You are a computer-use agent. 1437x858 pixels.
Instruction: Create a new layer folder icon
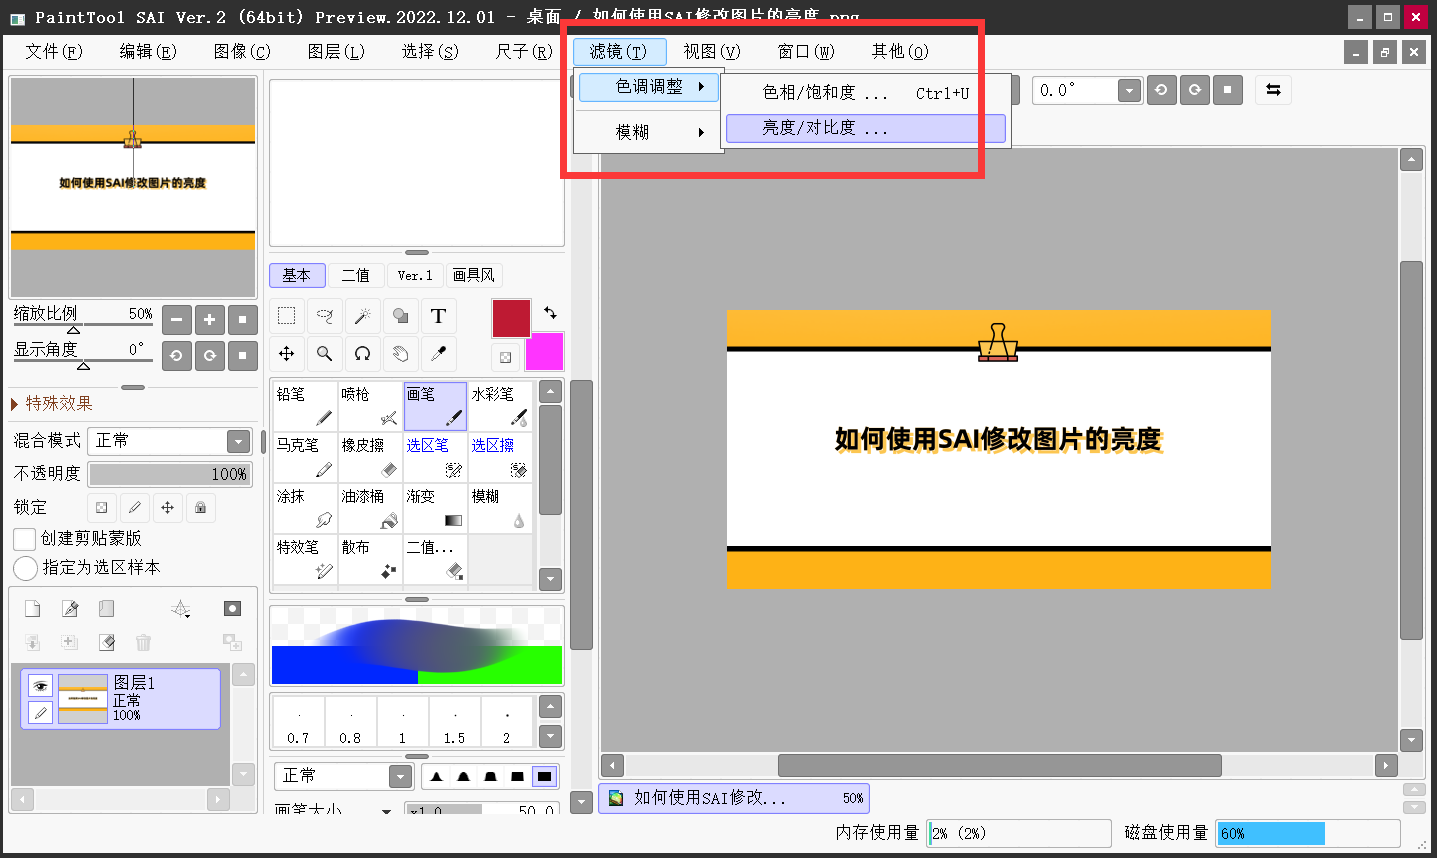(107, 609)
